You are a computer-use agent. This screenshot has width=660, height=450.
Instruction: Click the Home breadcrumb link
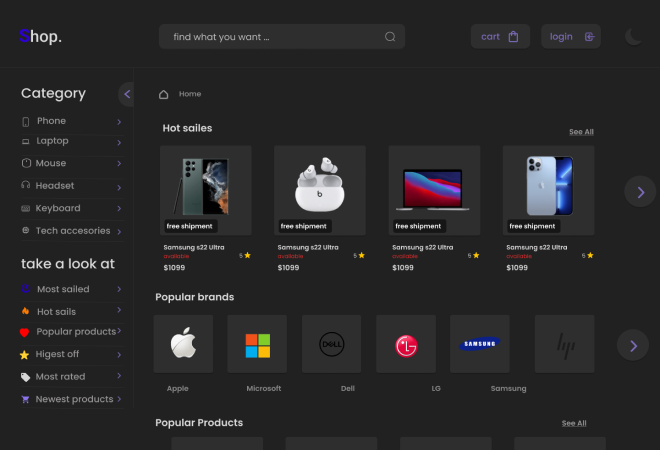coord(190,94)
